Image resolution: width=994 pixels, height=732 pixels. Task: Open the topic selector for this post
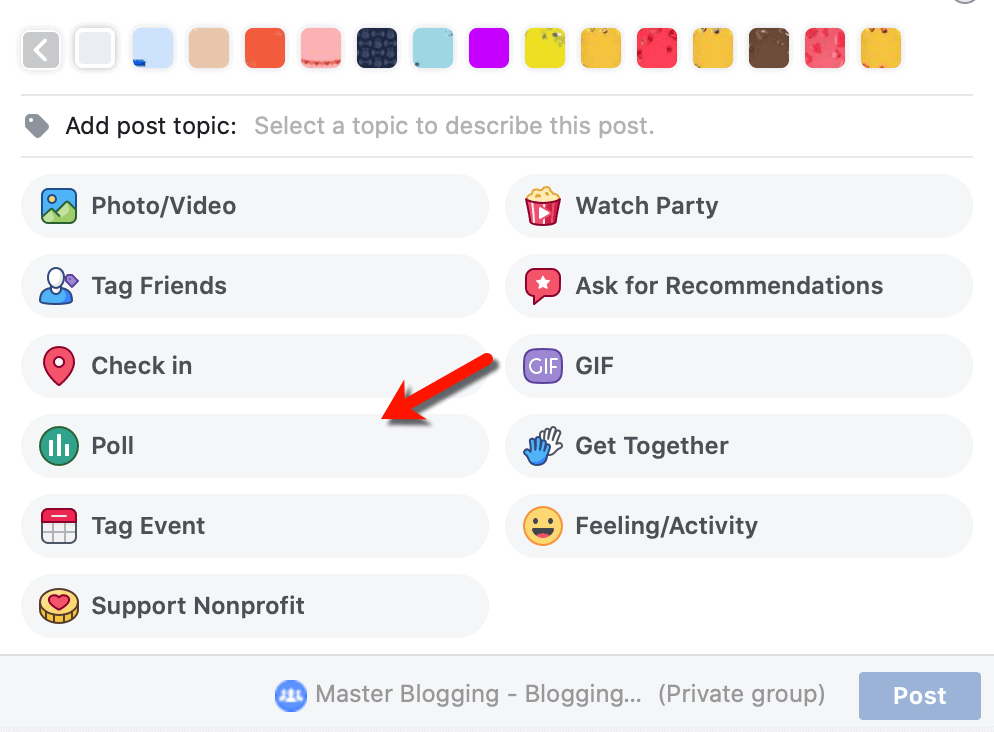453,126
